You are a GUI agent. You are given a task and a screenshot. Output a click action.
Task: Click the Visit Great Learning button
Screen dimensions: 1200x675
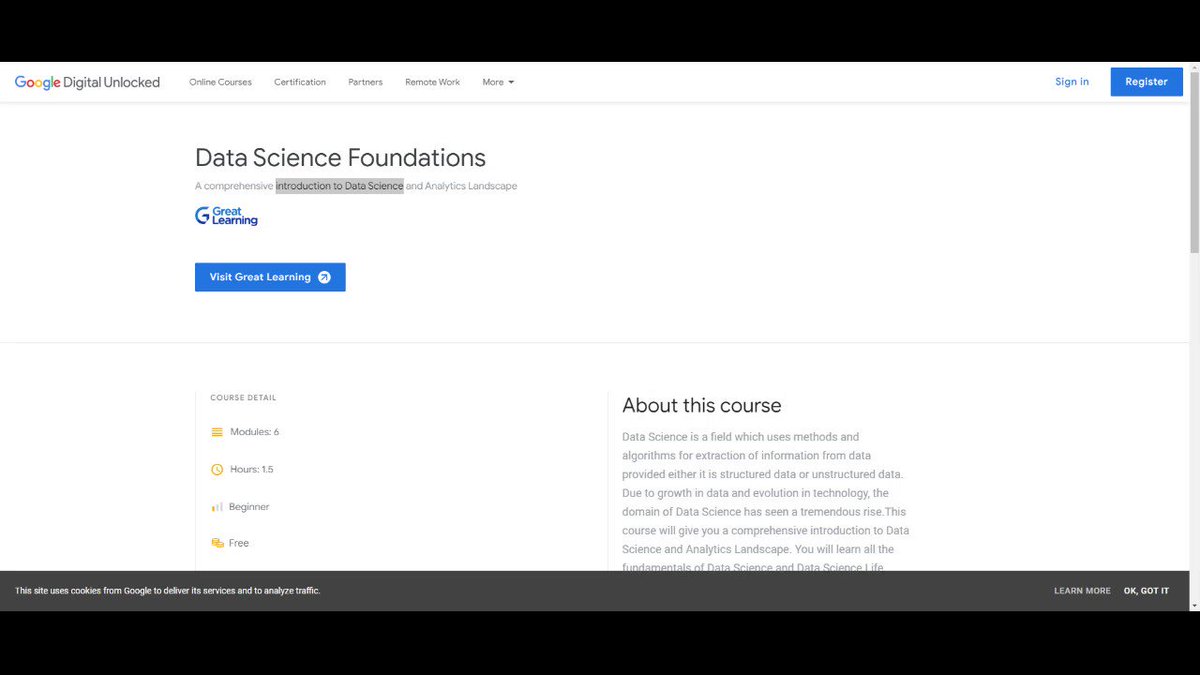point(270,277)
